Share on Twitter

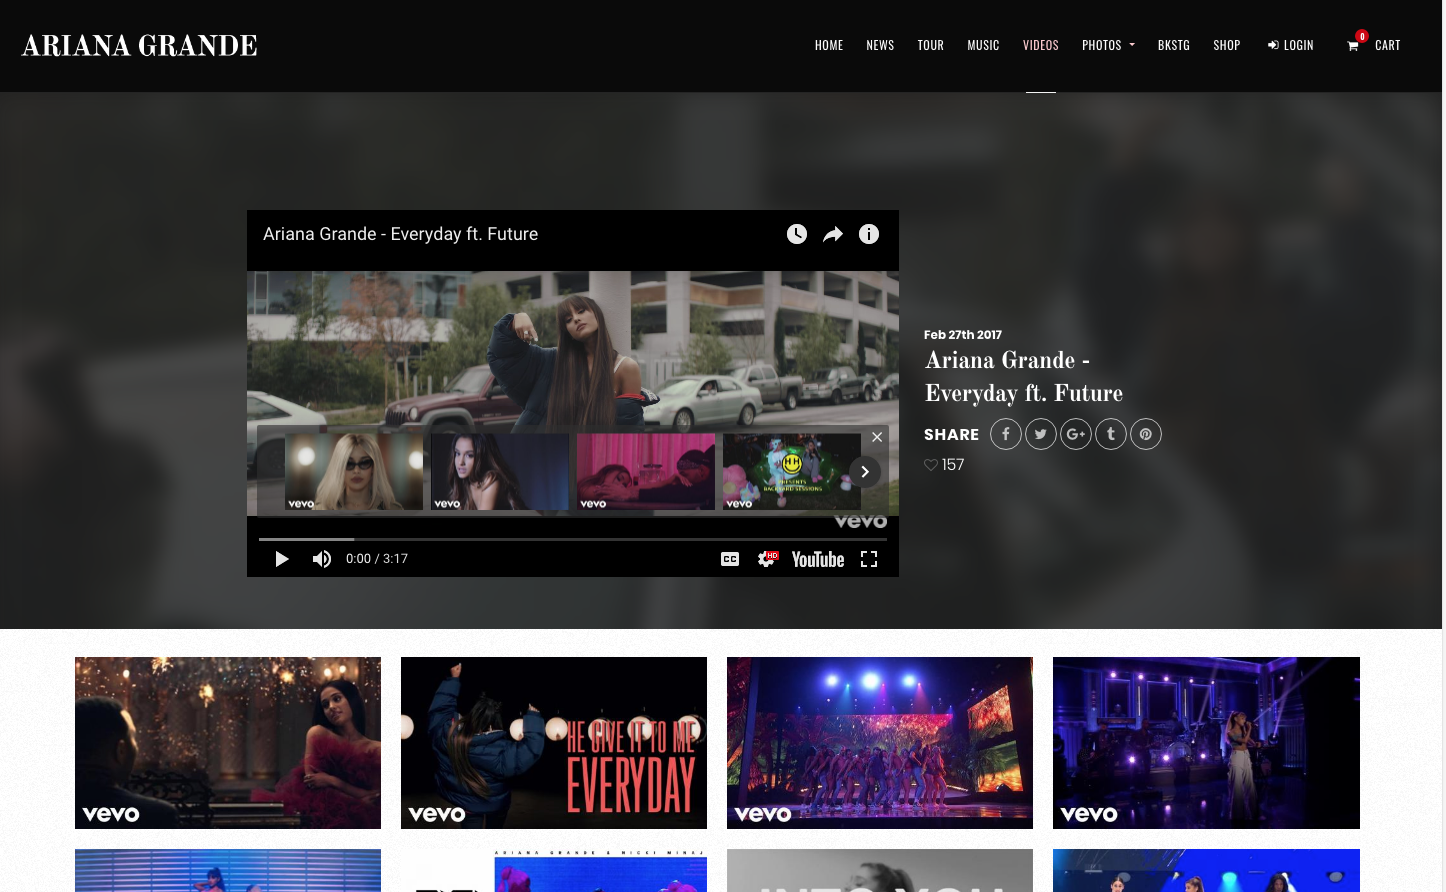(1041, 434)
